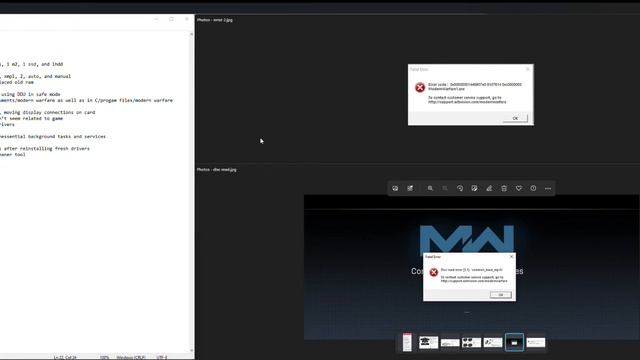
Task: Click OK in the disc read error photo
Action: click(x=501, y=295)
